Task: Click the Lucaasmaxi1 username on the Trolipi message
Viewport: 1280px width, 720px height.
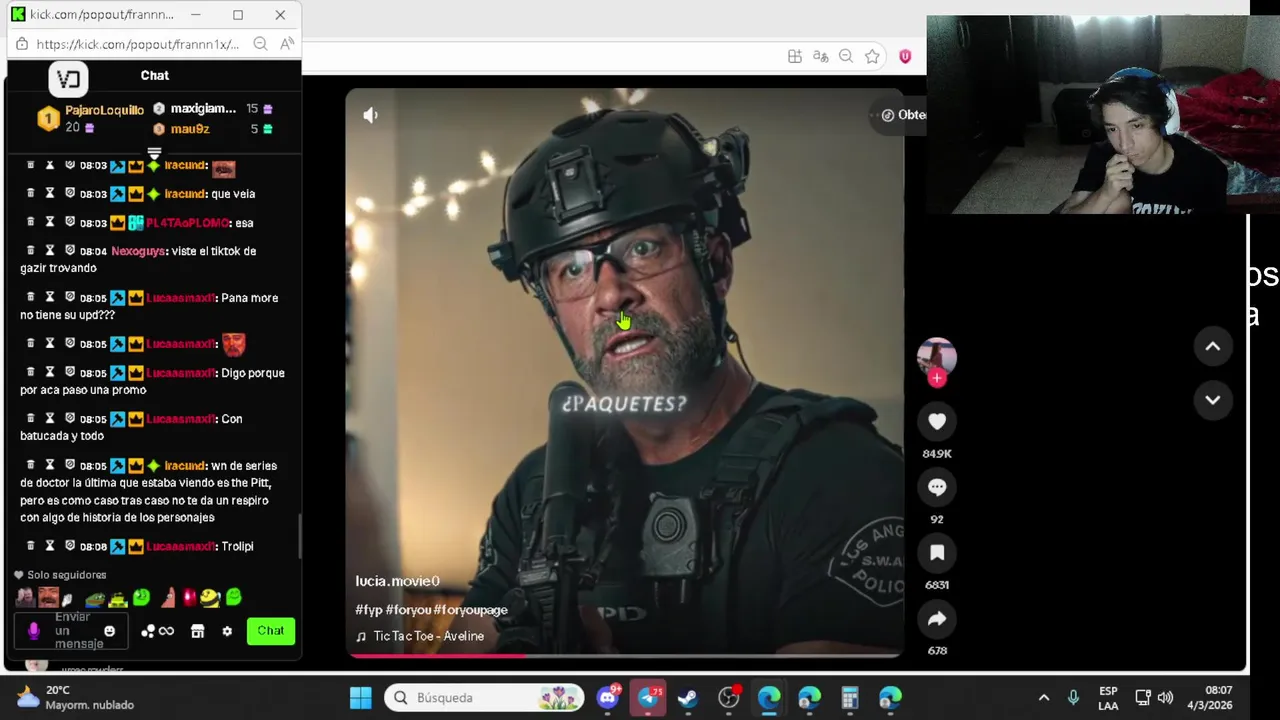Action: (181, 547)
